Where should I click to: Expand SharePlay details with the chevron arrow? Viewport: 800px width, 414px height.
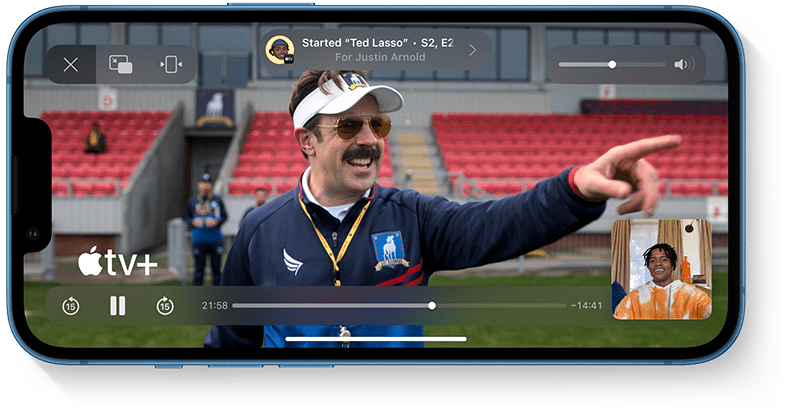pos(472,50)
